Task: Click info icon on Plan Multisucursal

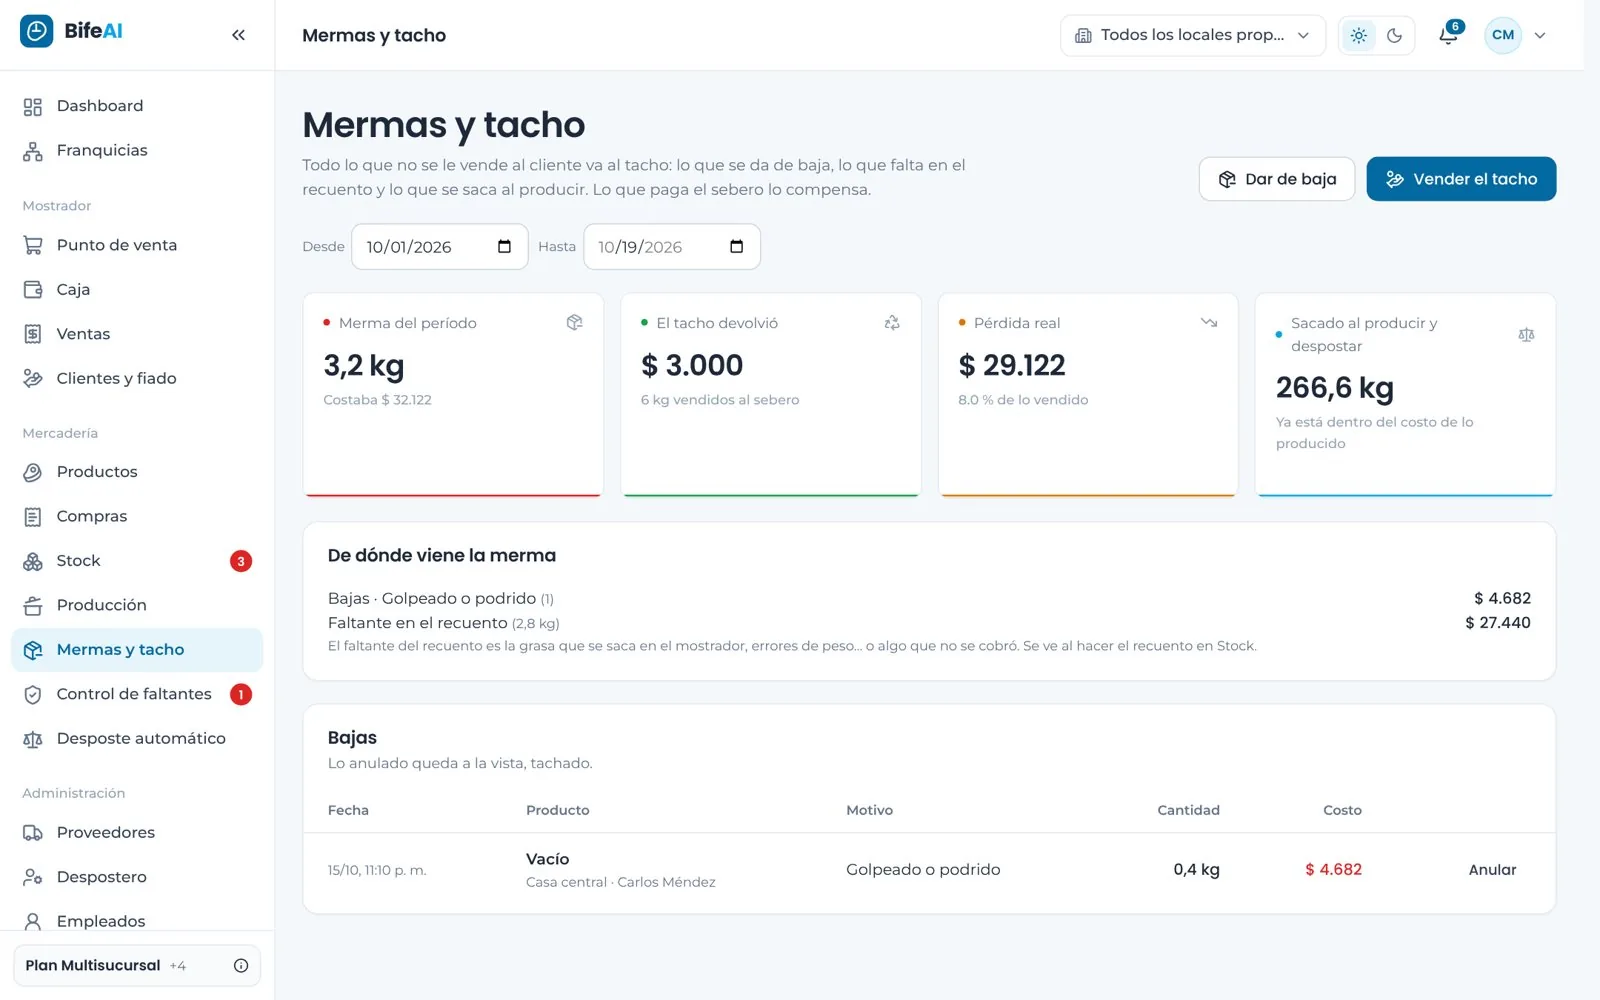Action: pyautogui.click(x=241, y=966)
